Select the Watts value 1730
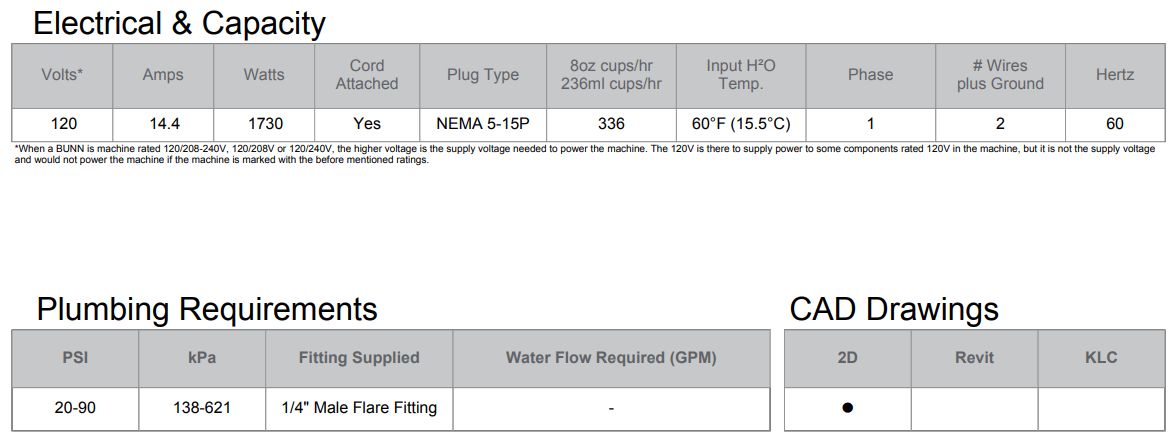Viewport: 1176px width, 444px height. (264, 124)
